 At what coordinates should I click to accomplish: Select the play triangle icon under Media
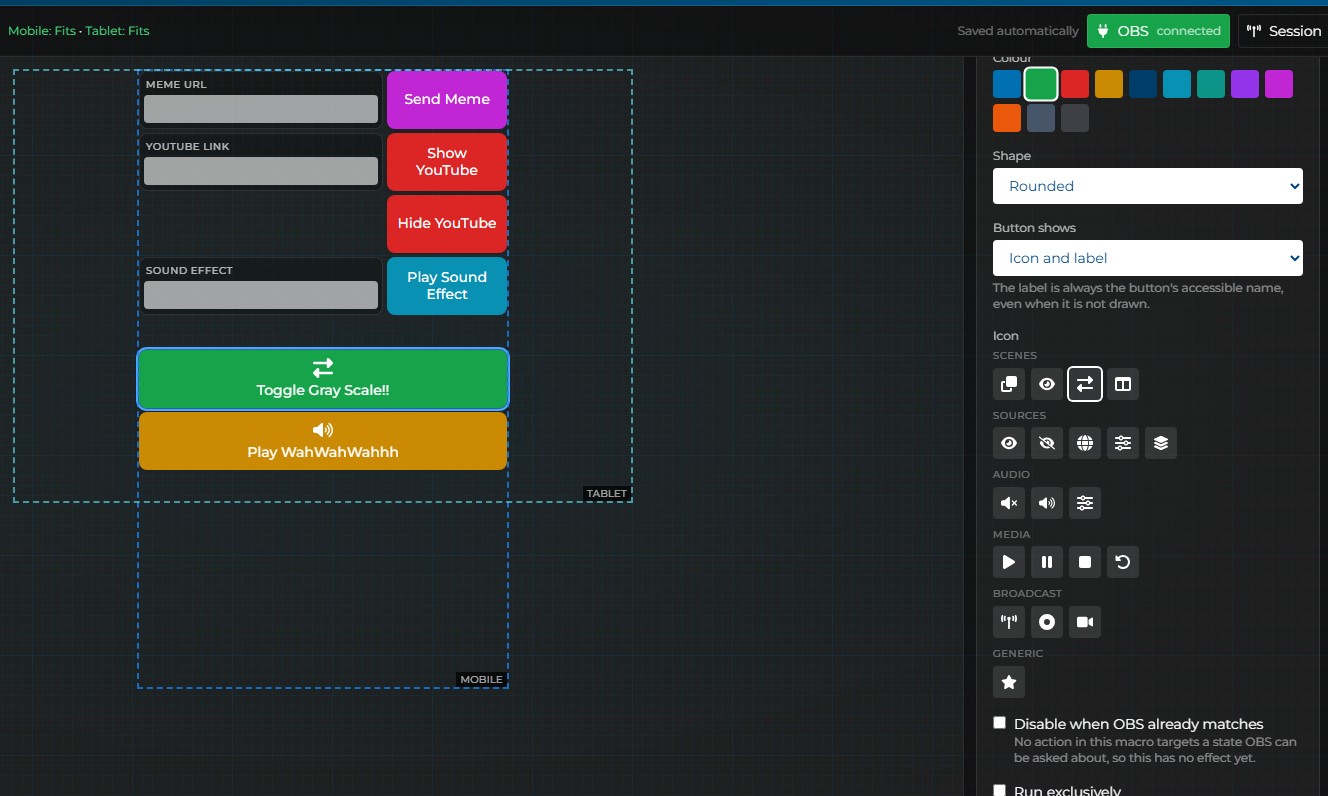point(1009,562)
